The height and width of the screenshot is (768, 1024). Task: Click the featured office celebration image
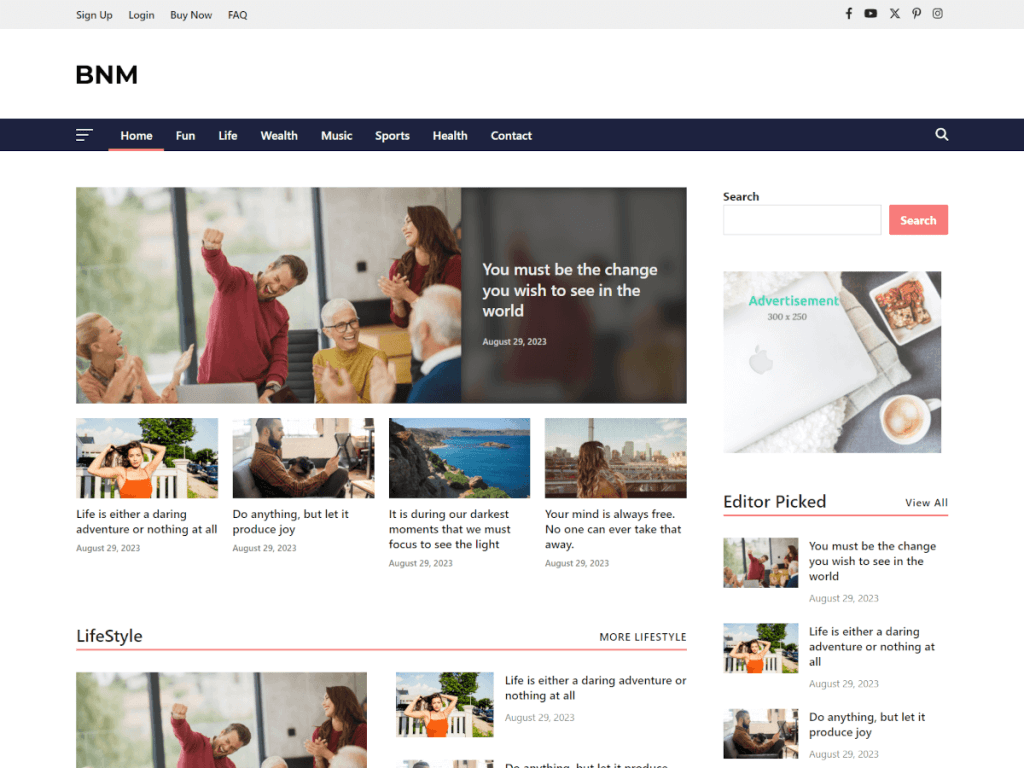click(268, 295)
